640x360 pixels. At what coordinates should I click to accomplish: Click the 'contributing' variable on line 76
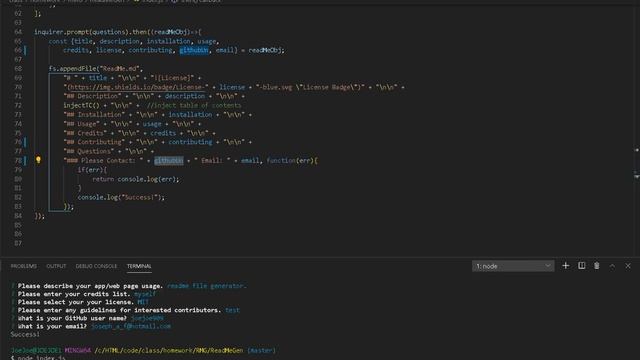[190, 142]
